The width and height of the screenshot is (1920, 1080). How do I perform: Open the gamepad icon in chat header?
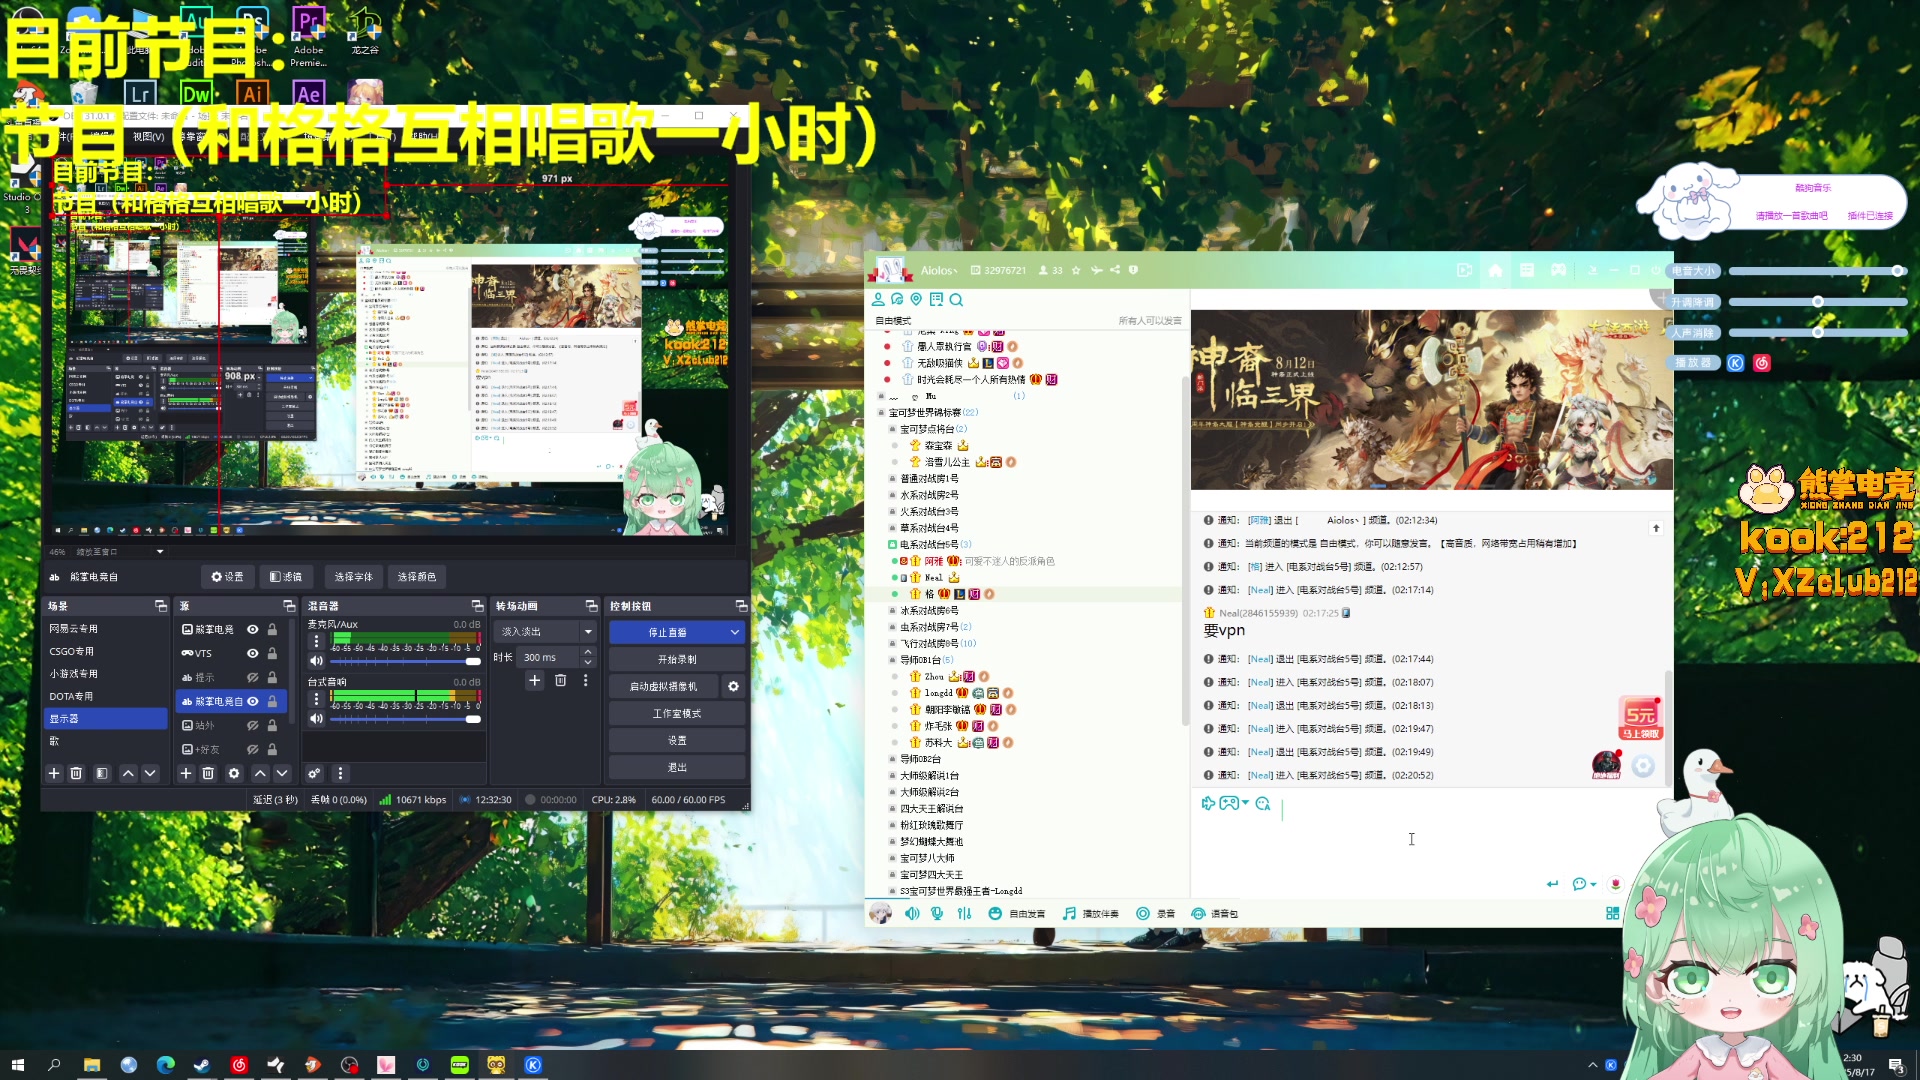[1558, 270]
